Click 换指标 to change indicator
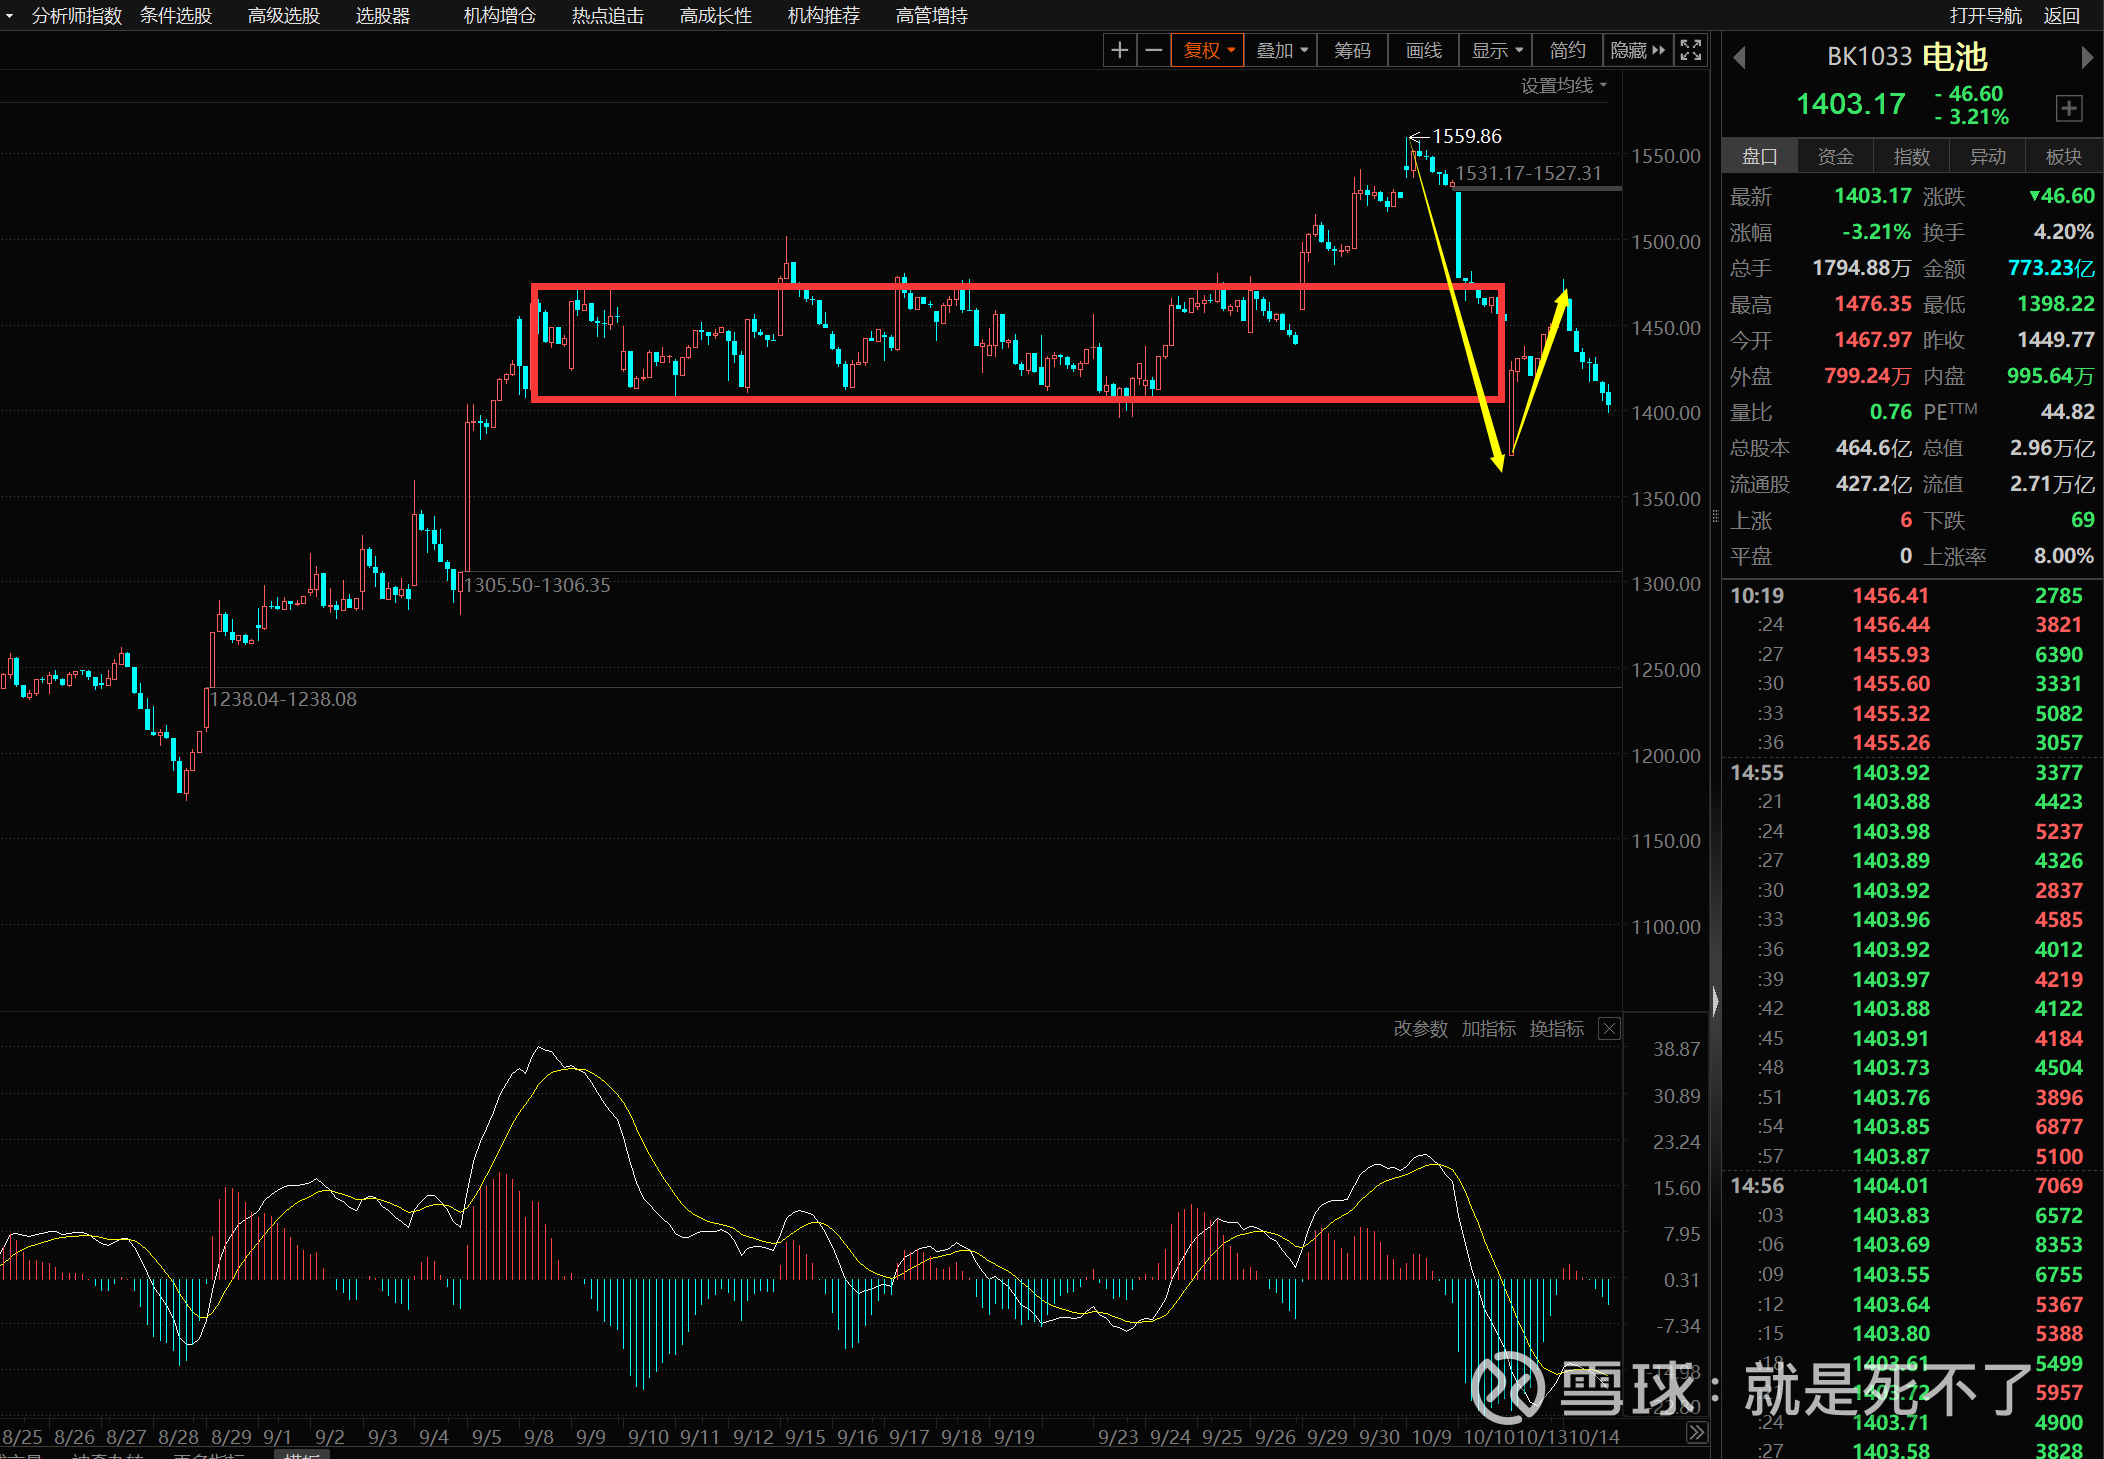Image resolution: width=2104 pixels, height=1459 pixels. [1556, 1029]
